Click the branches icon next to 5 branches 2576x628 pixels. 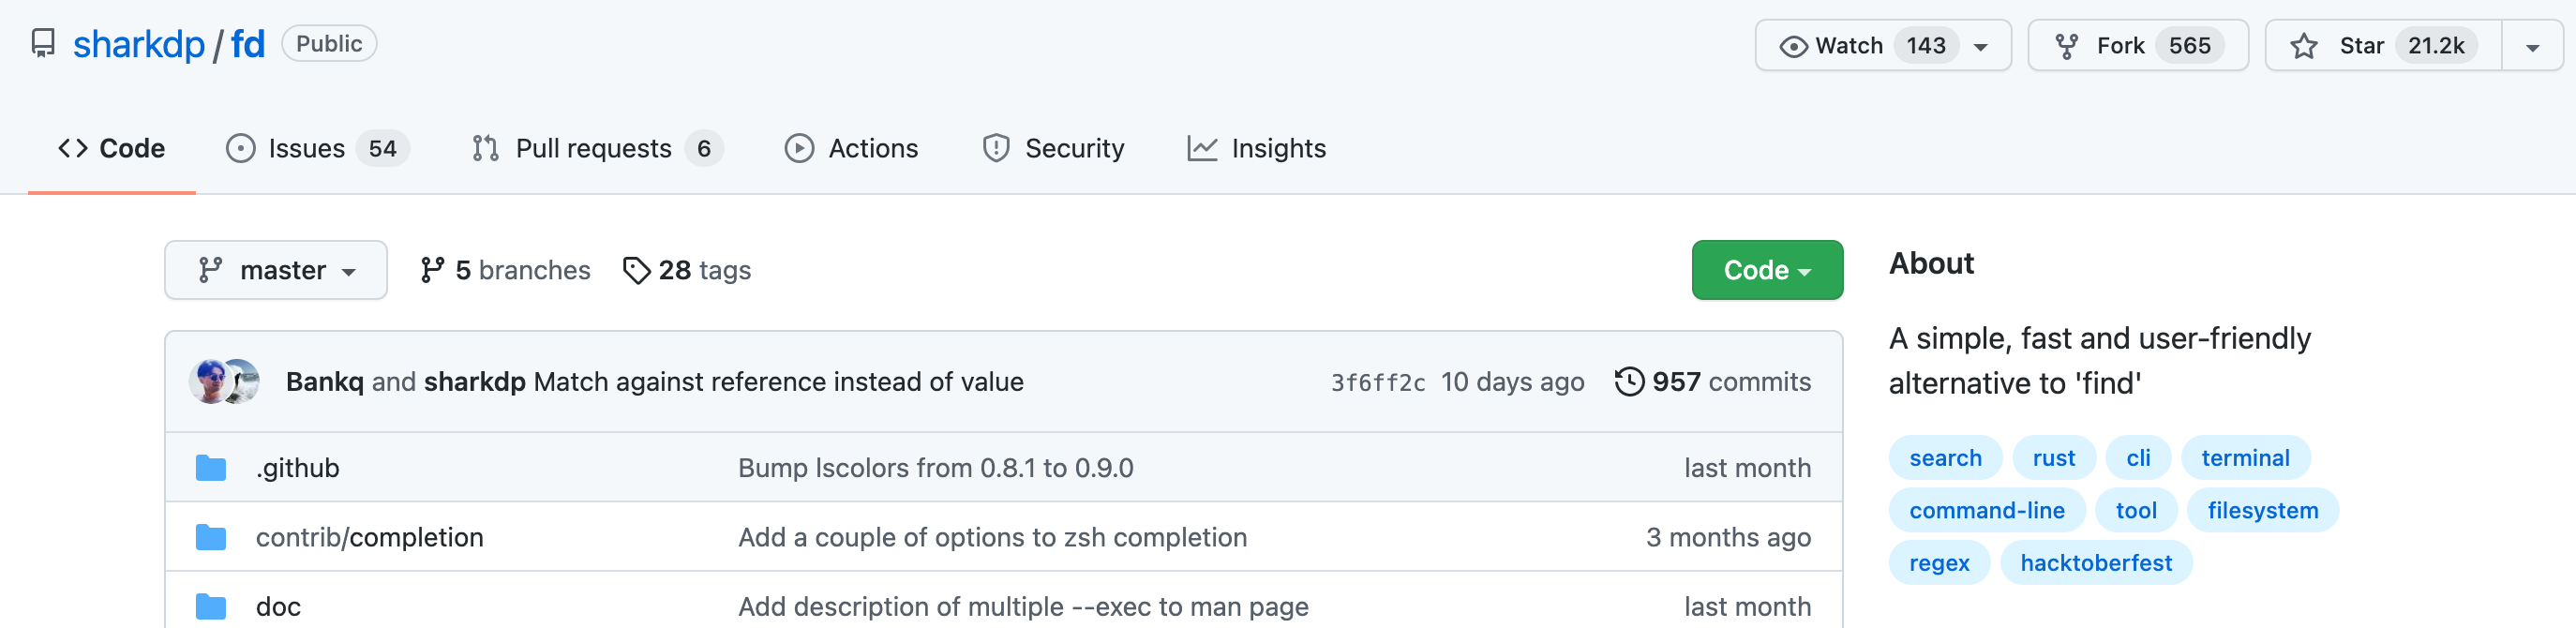point(432,270)
